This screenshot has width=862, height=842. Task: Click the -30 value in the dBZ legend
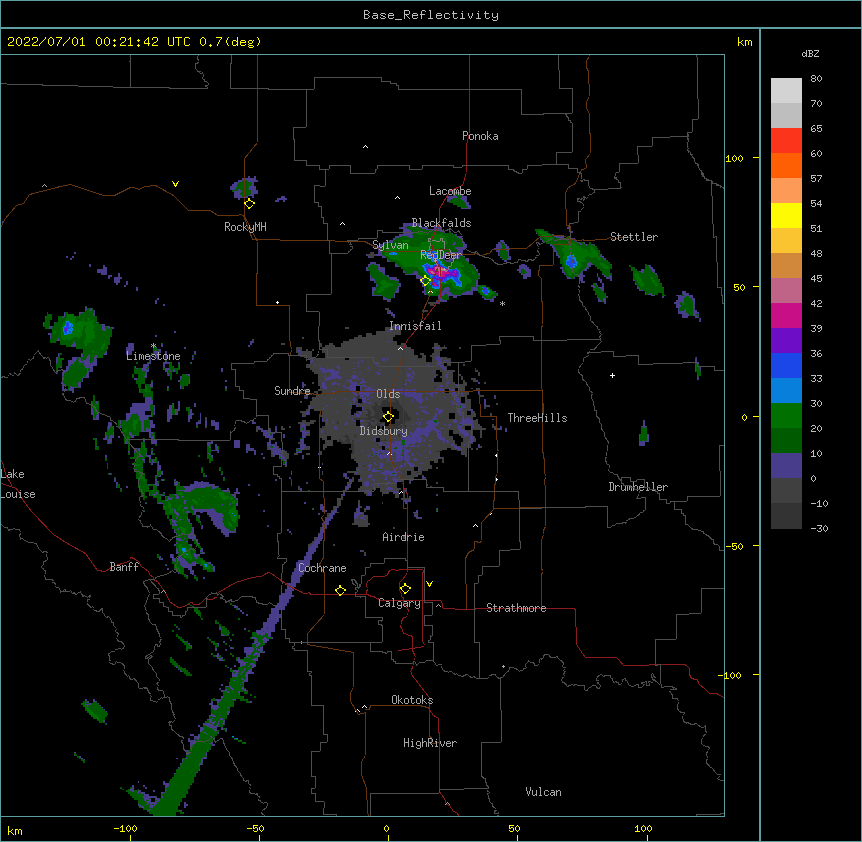pyautogui.click(x=819, y=529)
